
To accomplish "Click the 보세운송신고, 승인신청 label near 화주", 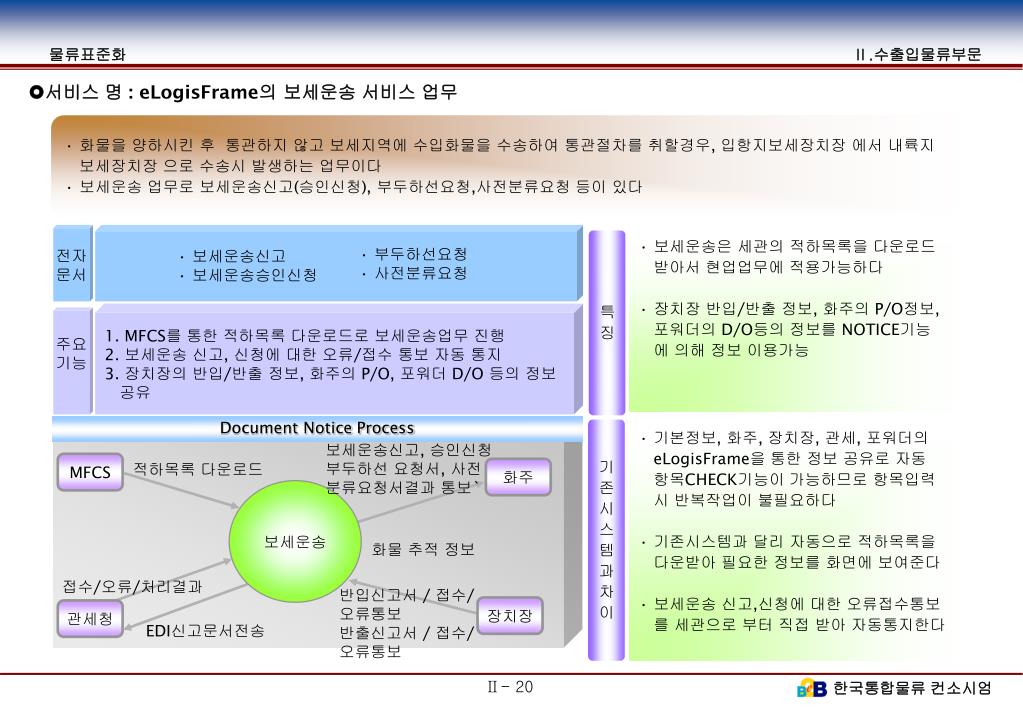I will [x=408, y=450].
